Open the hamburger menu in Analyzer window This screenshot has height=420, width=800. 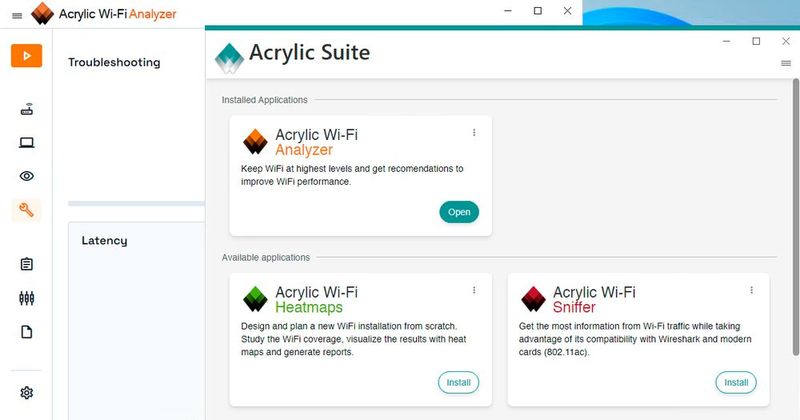(x=17, y=16)
